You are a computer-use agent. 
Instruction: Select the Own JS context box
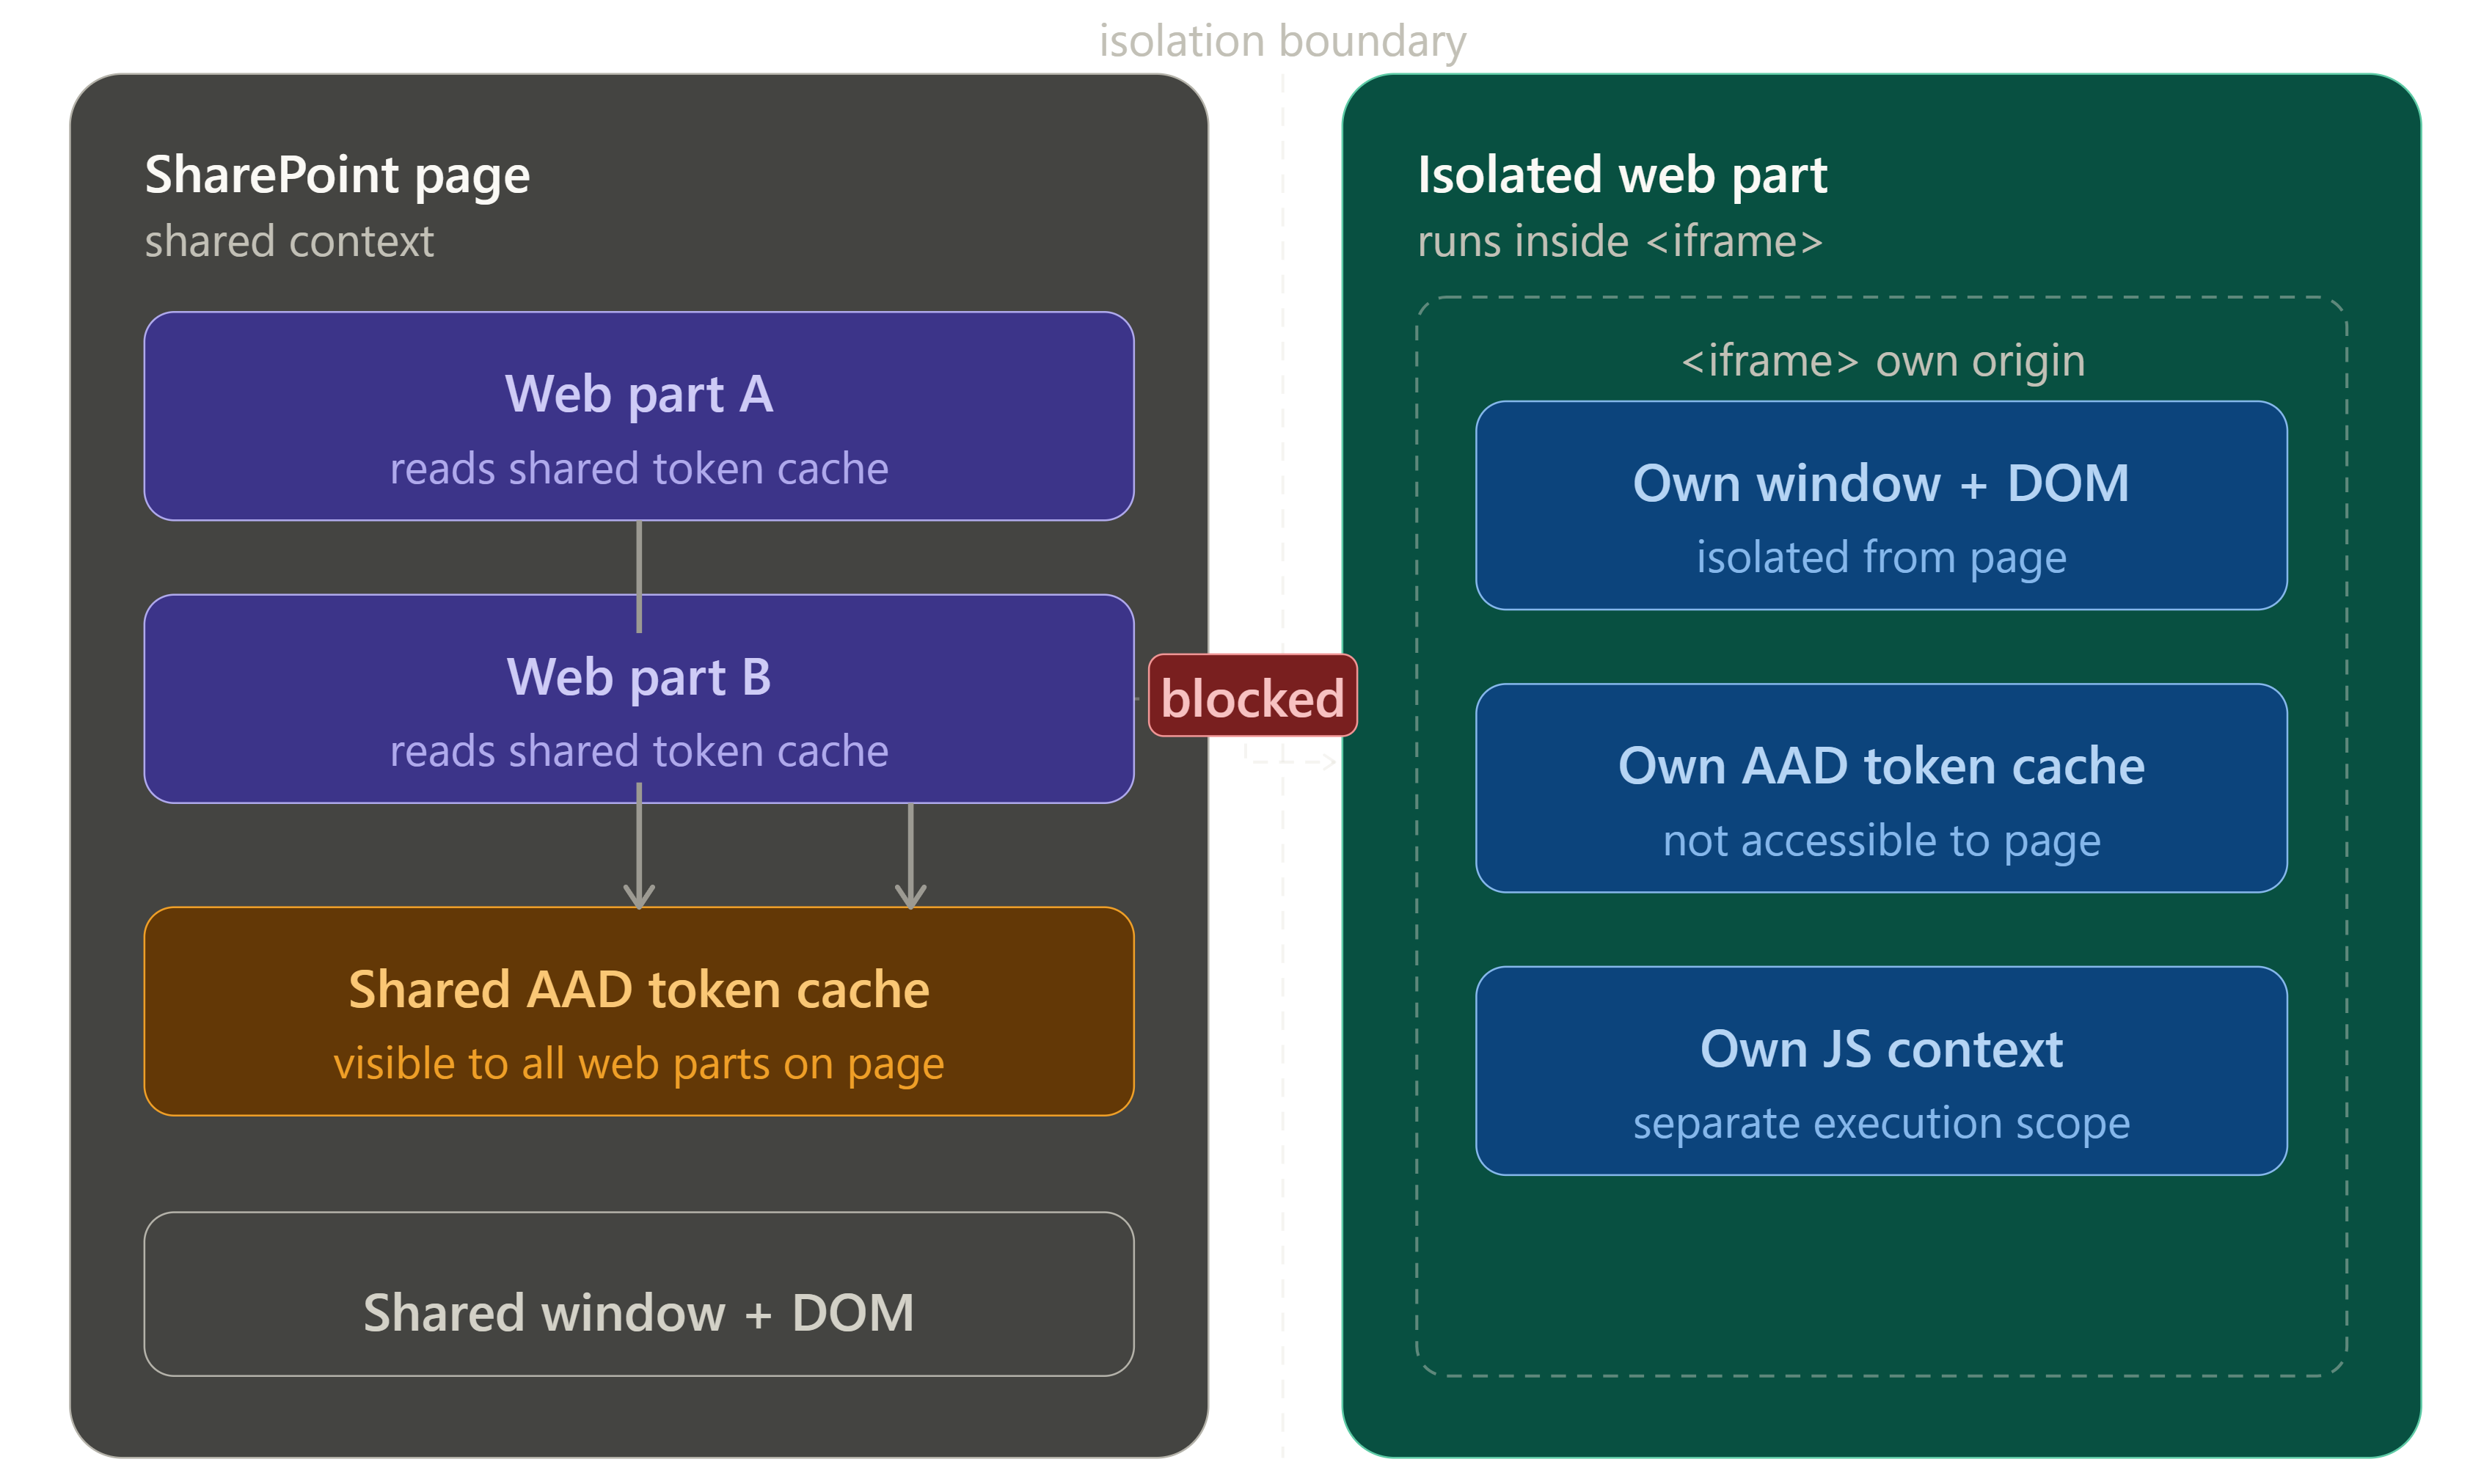pos(1881,1071)
